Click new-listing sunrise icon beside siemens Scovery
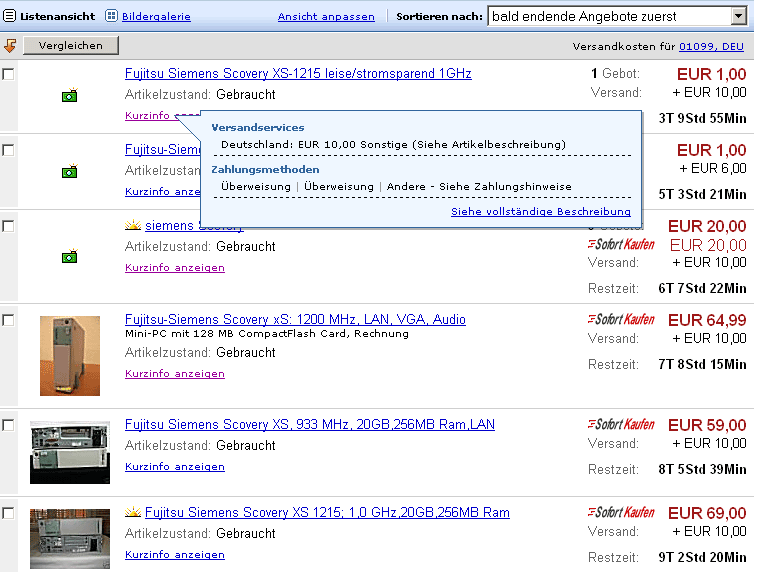Viewport: 760px width, 572px height. coord(133,225)
